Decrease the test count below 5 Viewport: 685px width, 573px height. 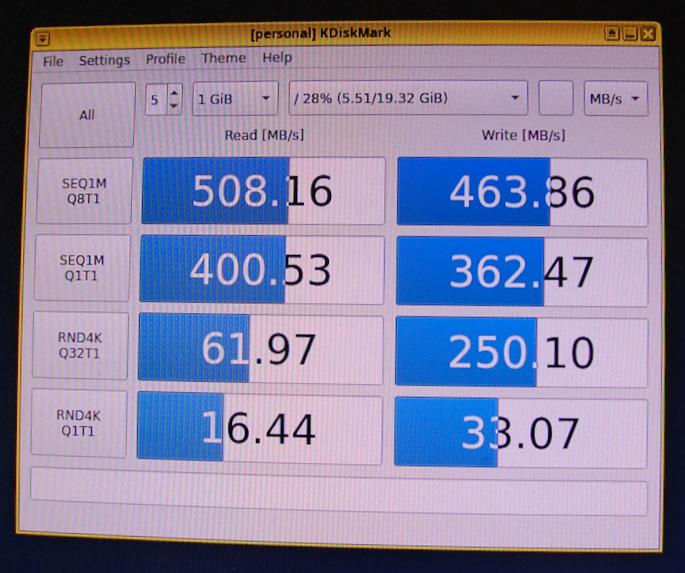174,106
